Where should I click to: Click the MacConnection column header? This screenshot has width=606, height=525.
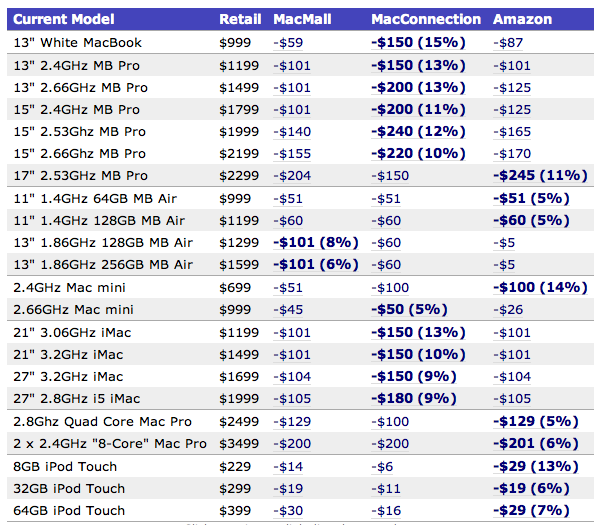click(x=426, y=19)
